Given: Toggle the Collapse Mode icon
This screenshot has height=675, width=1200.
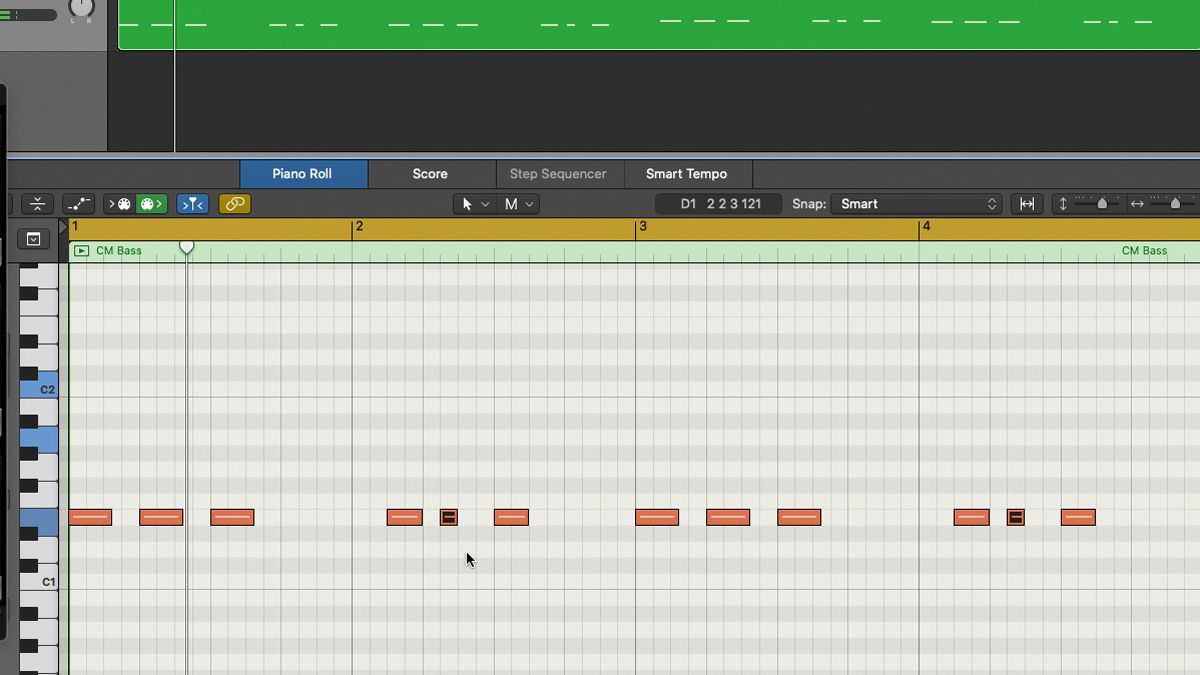Looking at the screenshot, I should [x=37, y=204].
